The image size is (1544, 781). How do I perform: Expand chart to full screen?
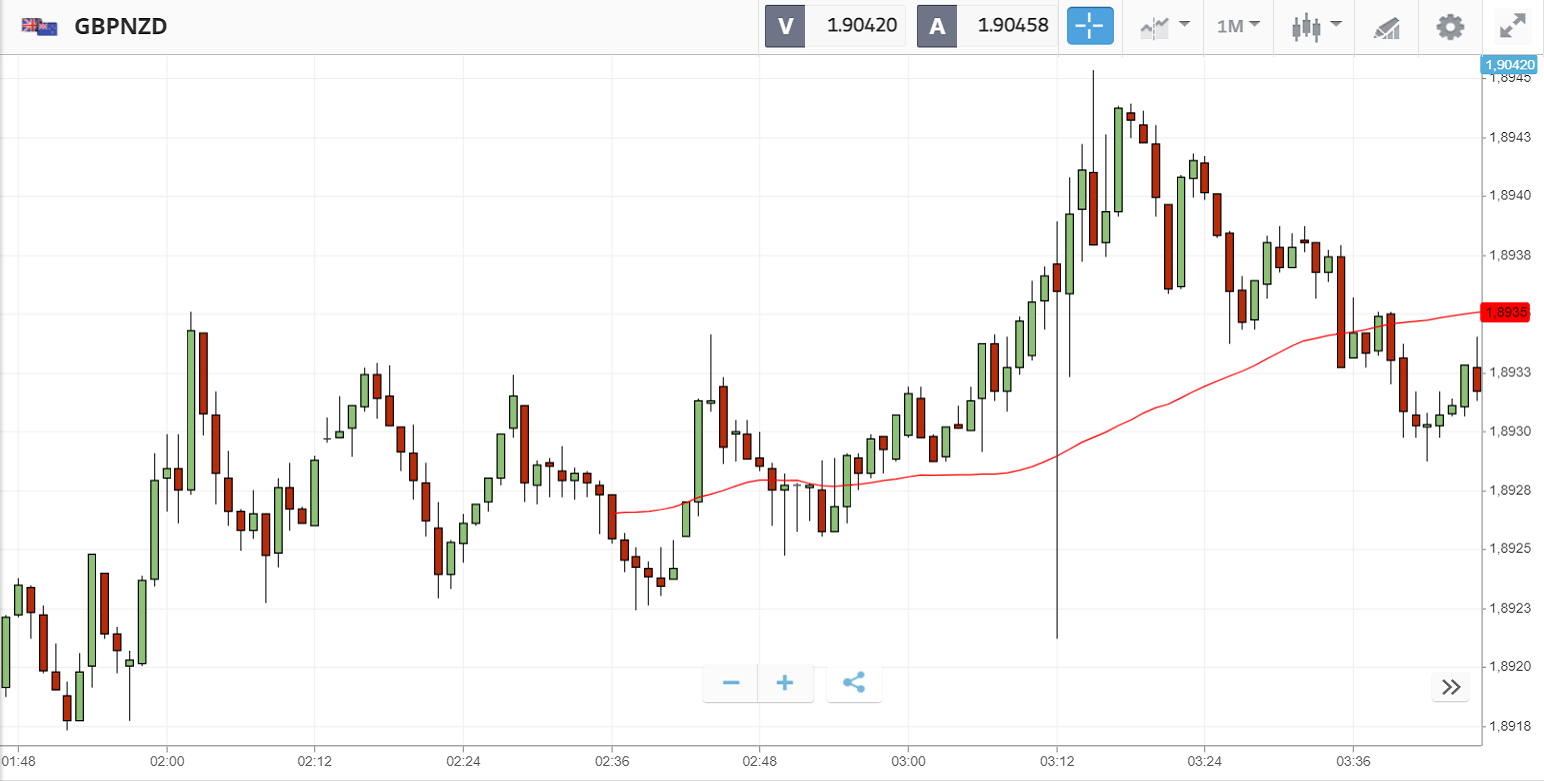1512,26
